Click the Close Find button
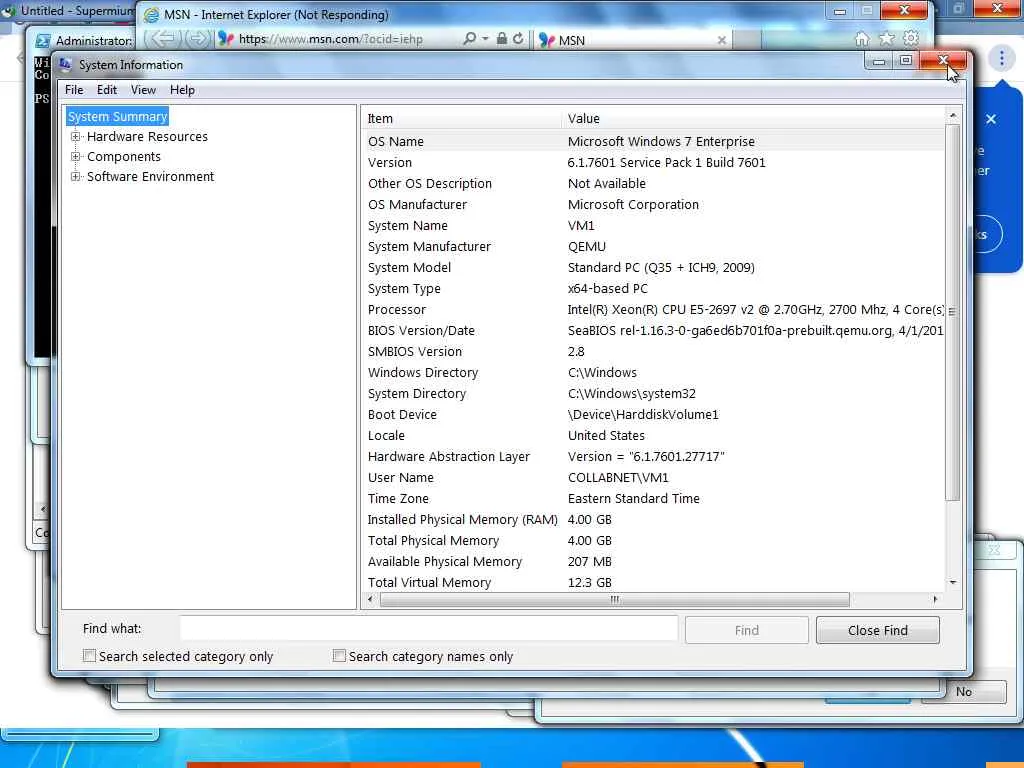Image resolution: width=1024 pixels, height=768 pixels. tap(878, 630)
